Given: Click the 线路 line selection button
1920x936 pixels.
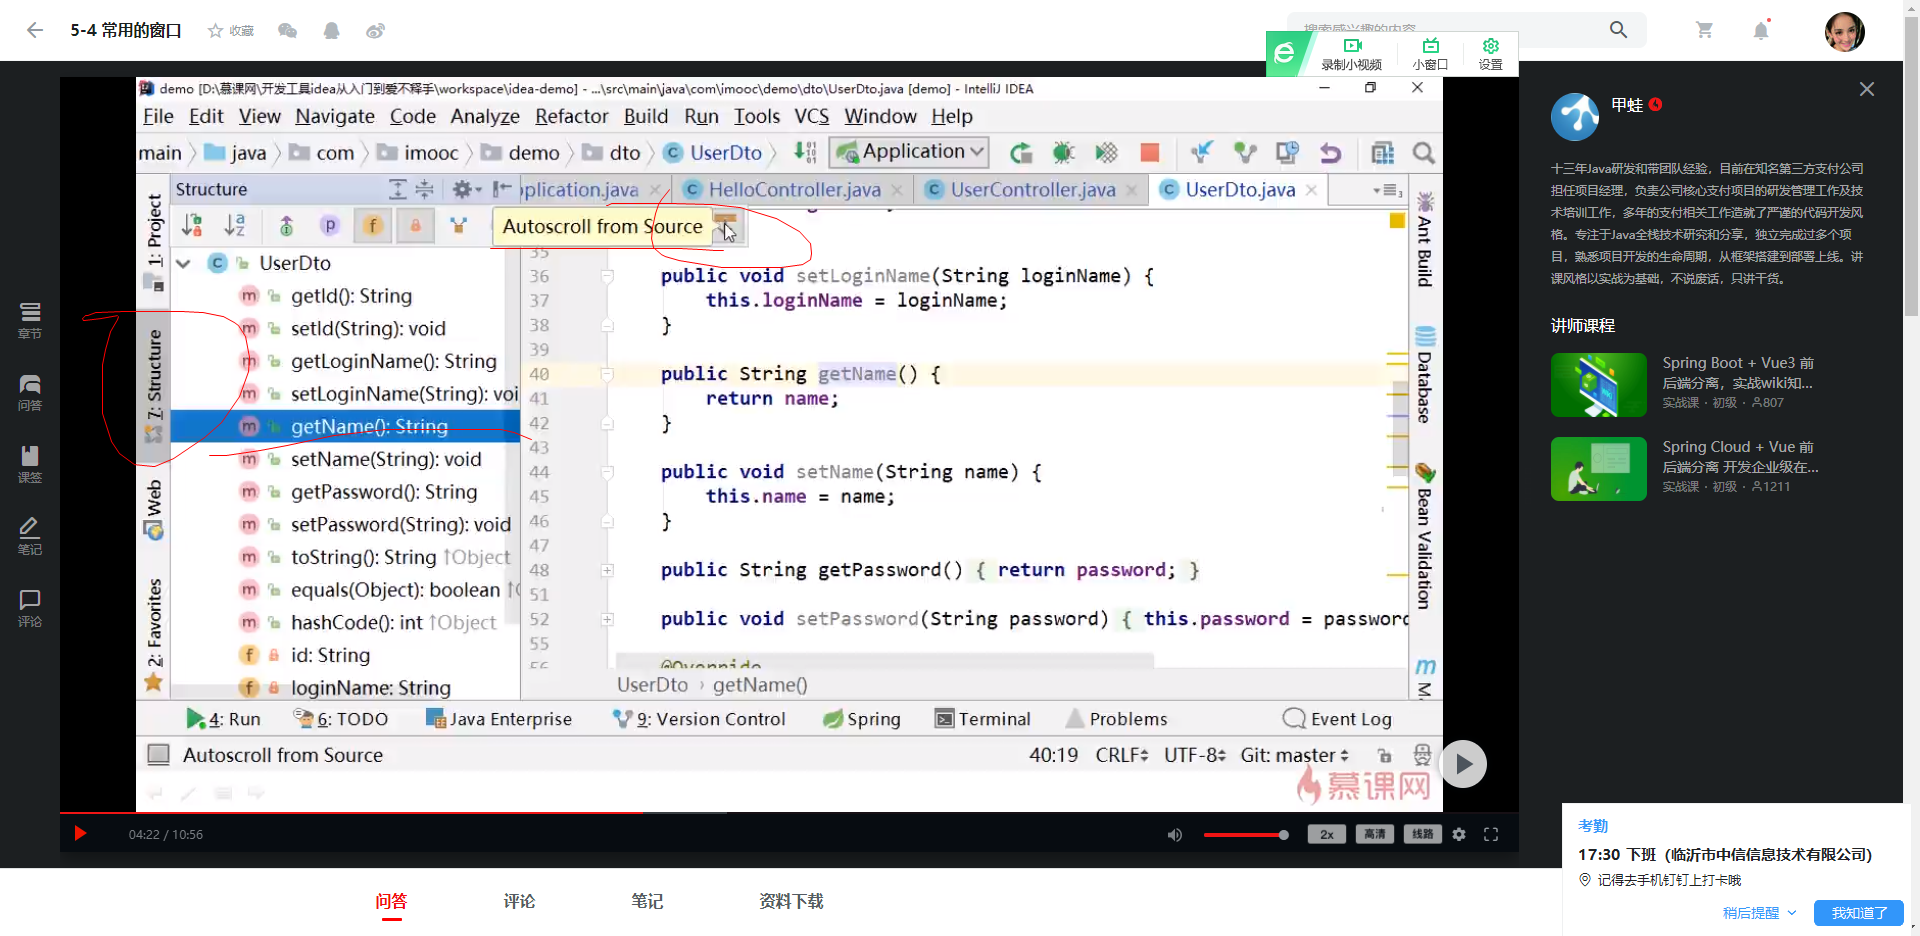Looking at the screenshot, I should pos(1423,834).
